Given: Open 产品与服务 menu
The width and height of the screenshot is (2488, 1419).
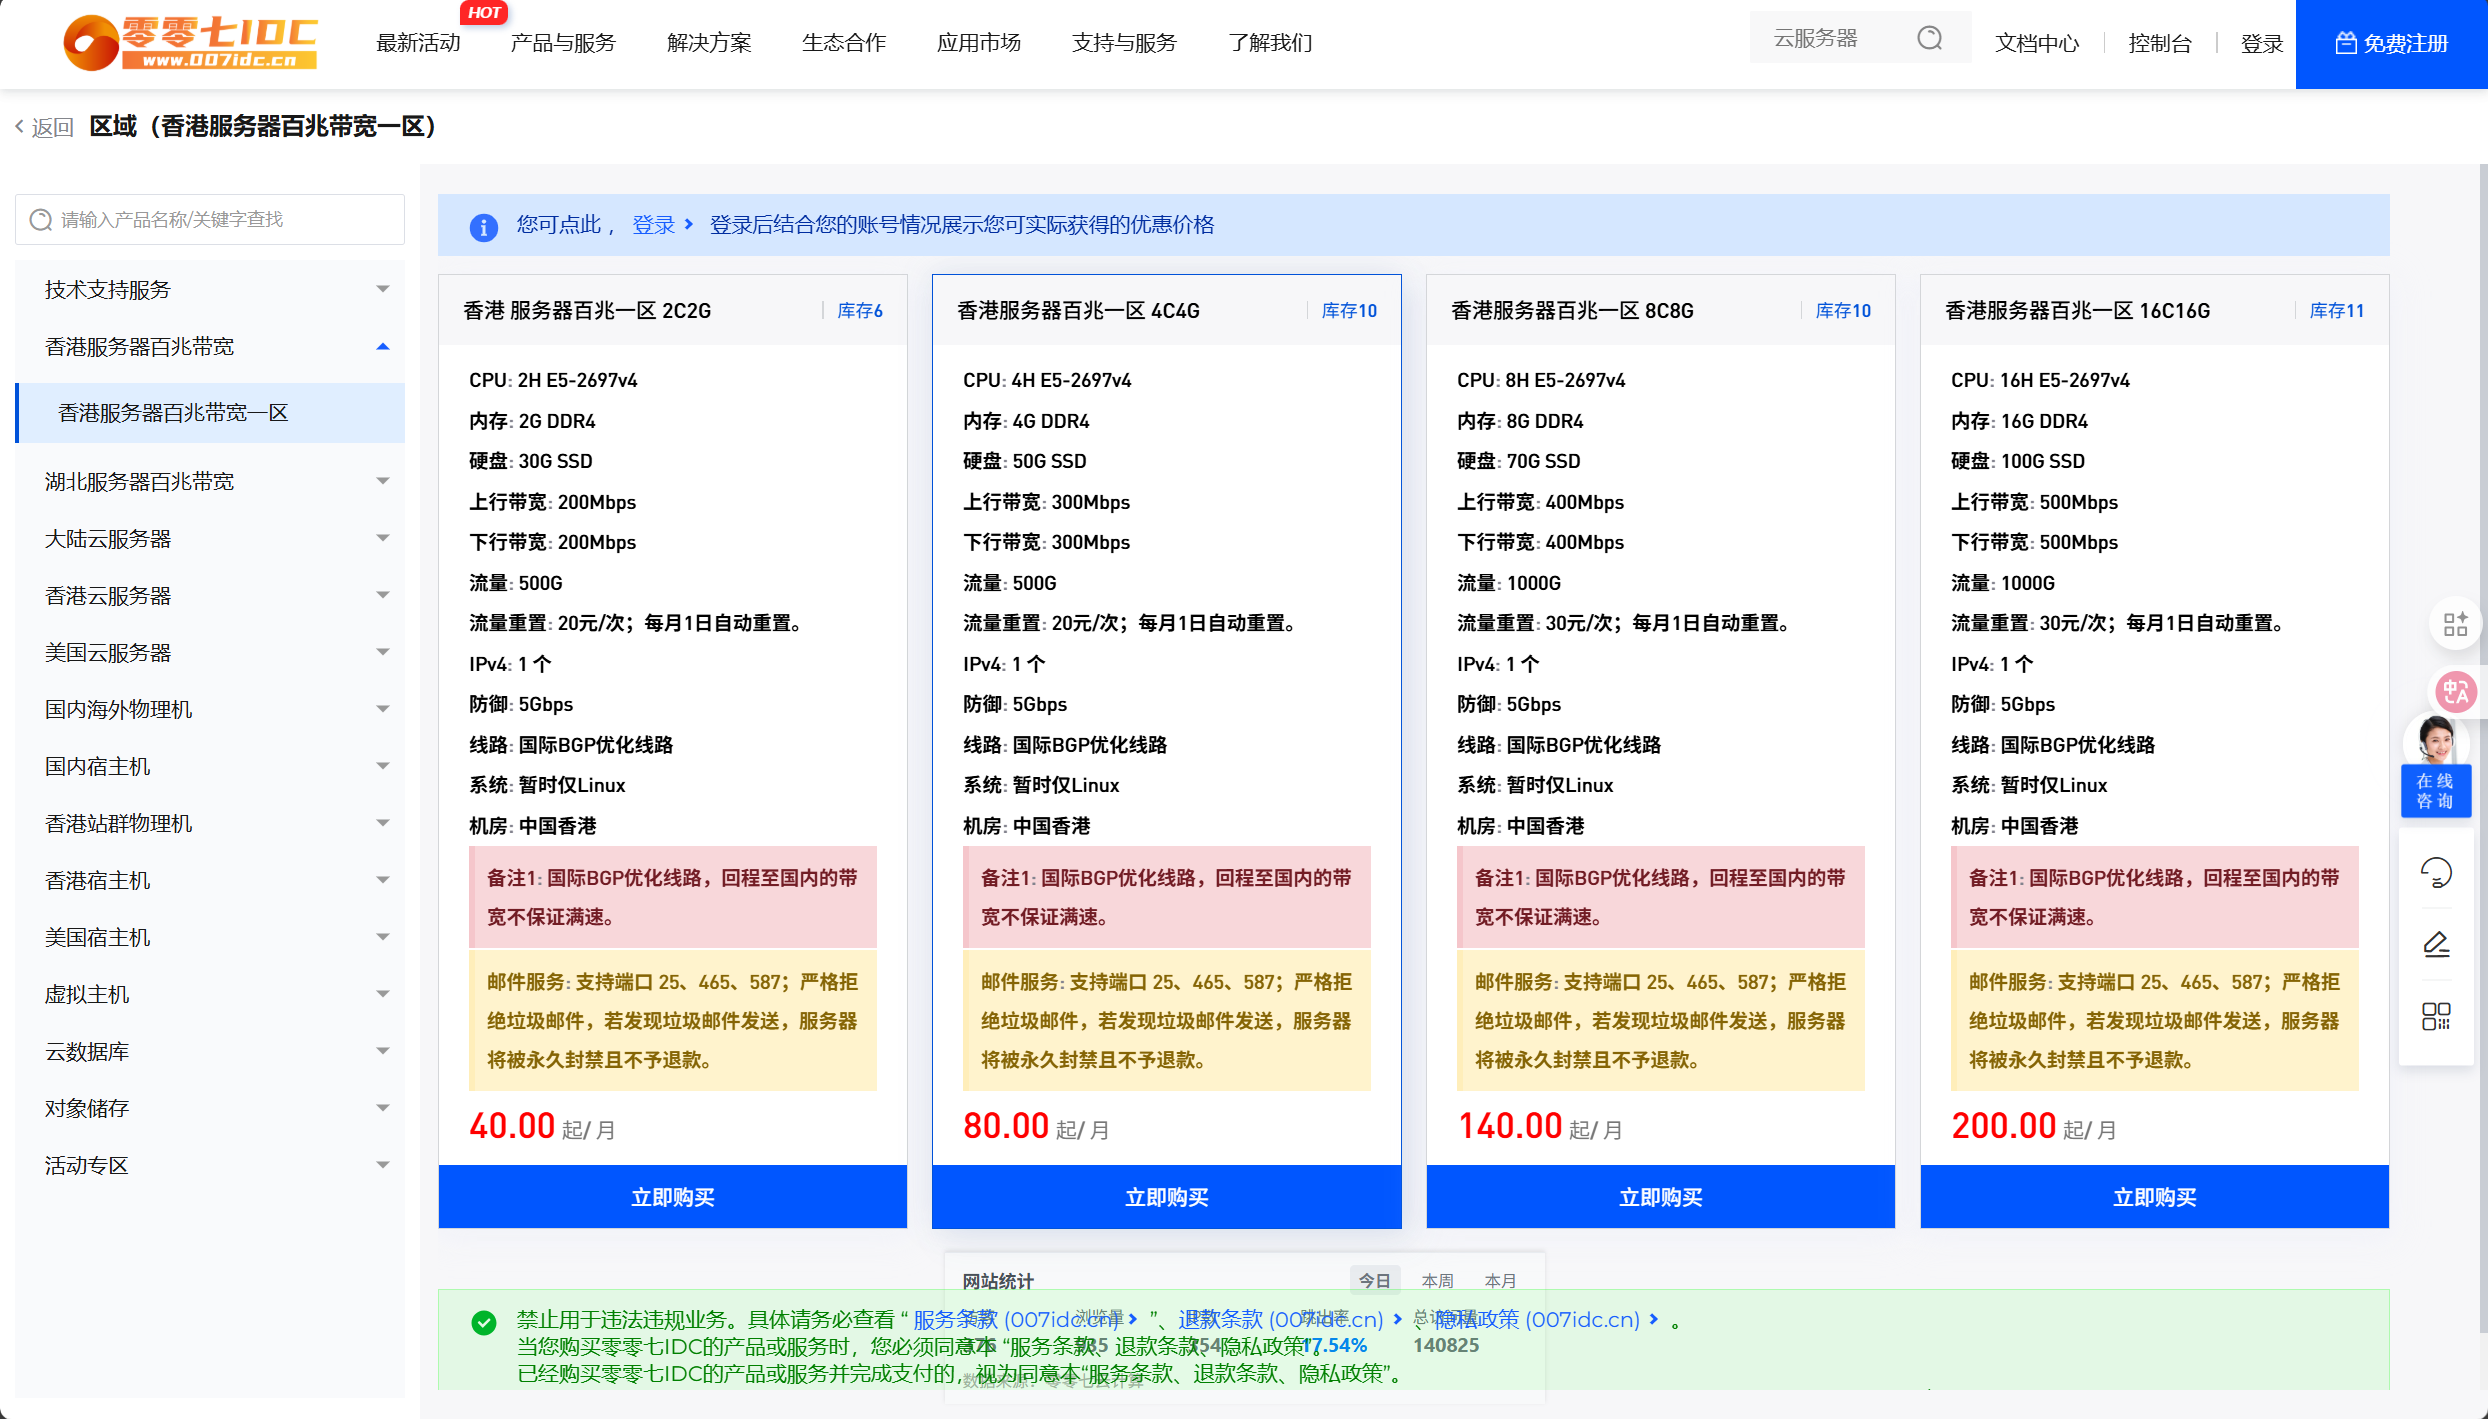Looking at the screenshot, I should tap(563, 43).
